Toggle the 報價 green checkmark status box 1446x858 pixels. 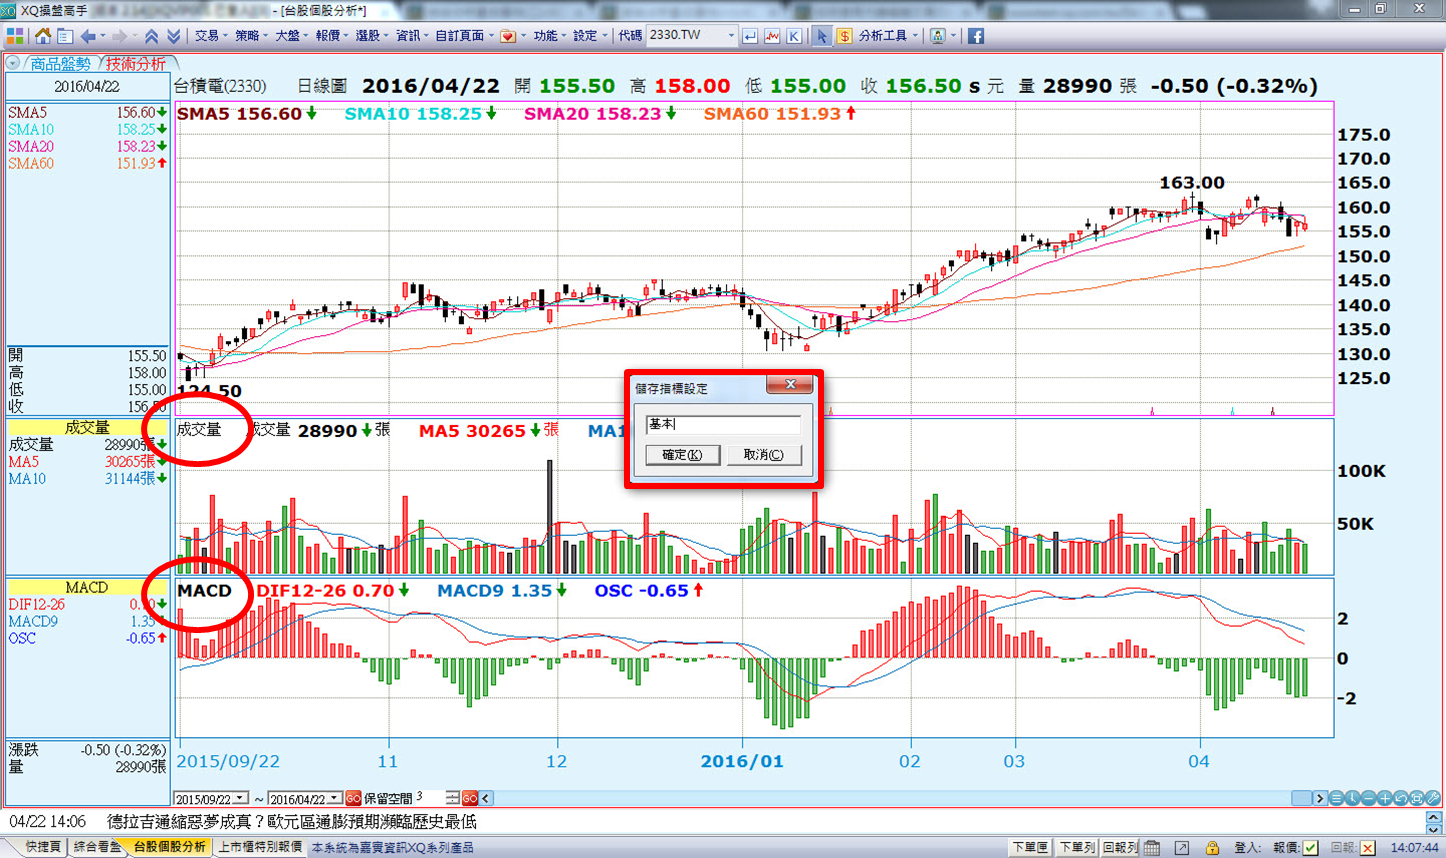click(1311, 848)
